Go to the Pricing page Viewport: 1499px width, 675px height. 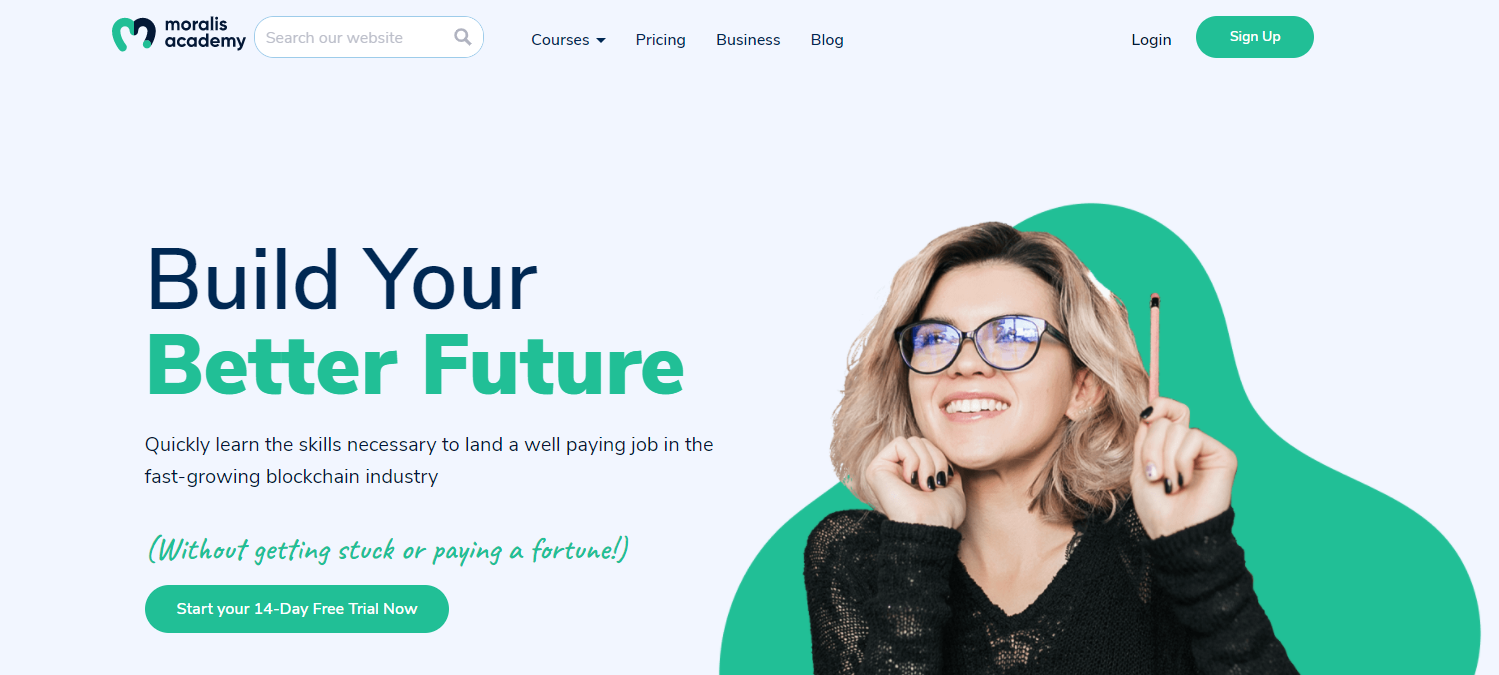point(660,40)
